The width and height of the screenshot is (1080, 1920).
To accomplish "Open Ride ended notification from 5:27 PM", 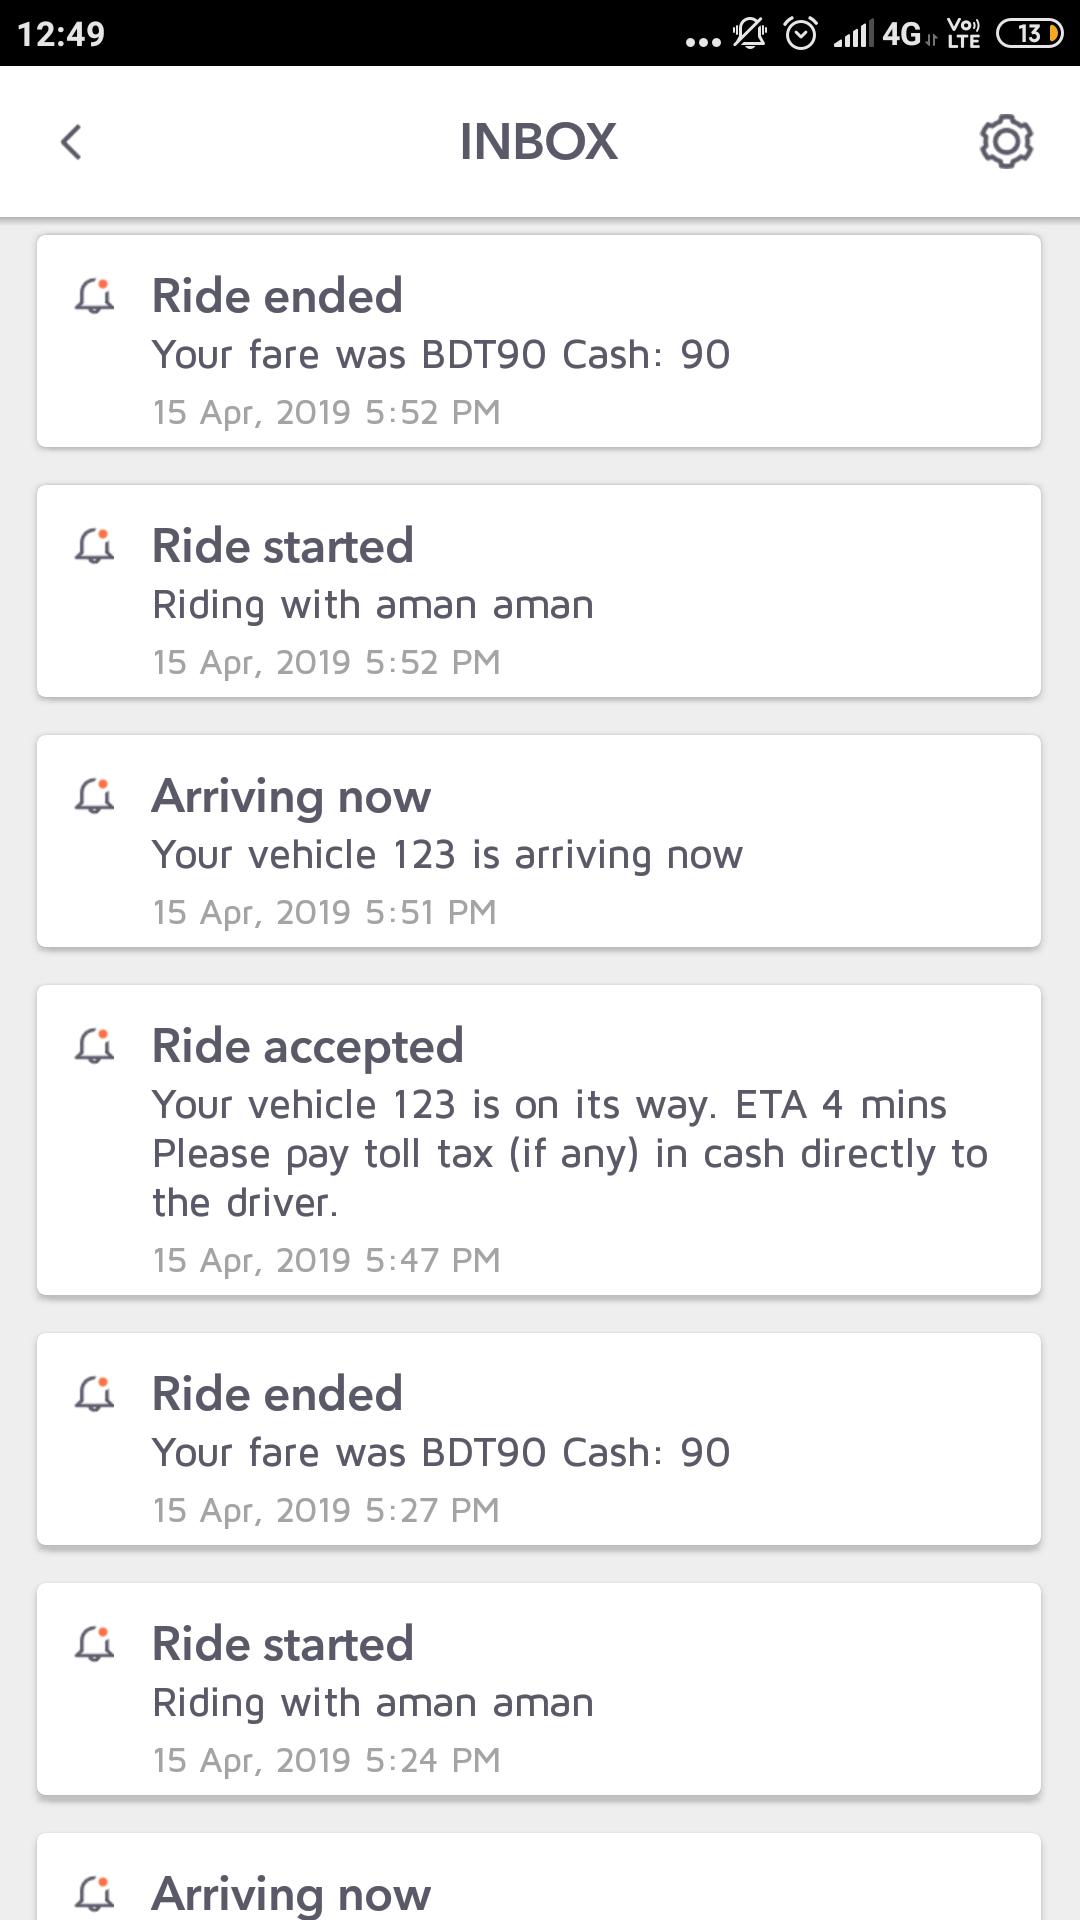I will 540,1439.
